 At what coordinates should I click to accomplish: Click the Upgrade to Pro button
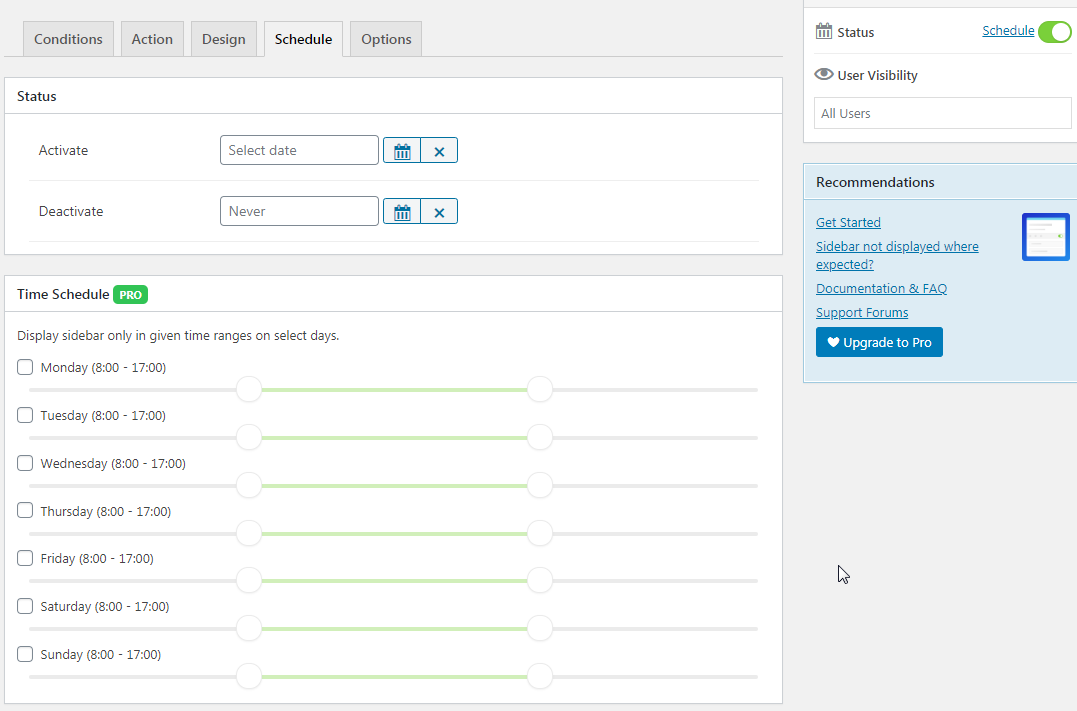click(x=879, y=343)
